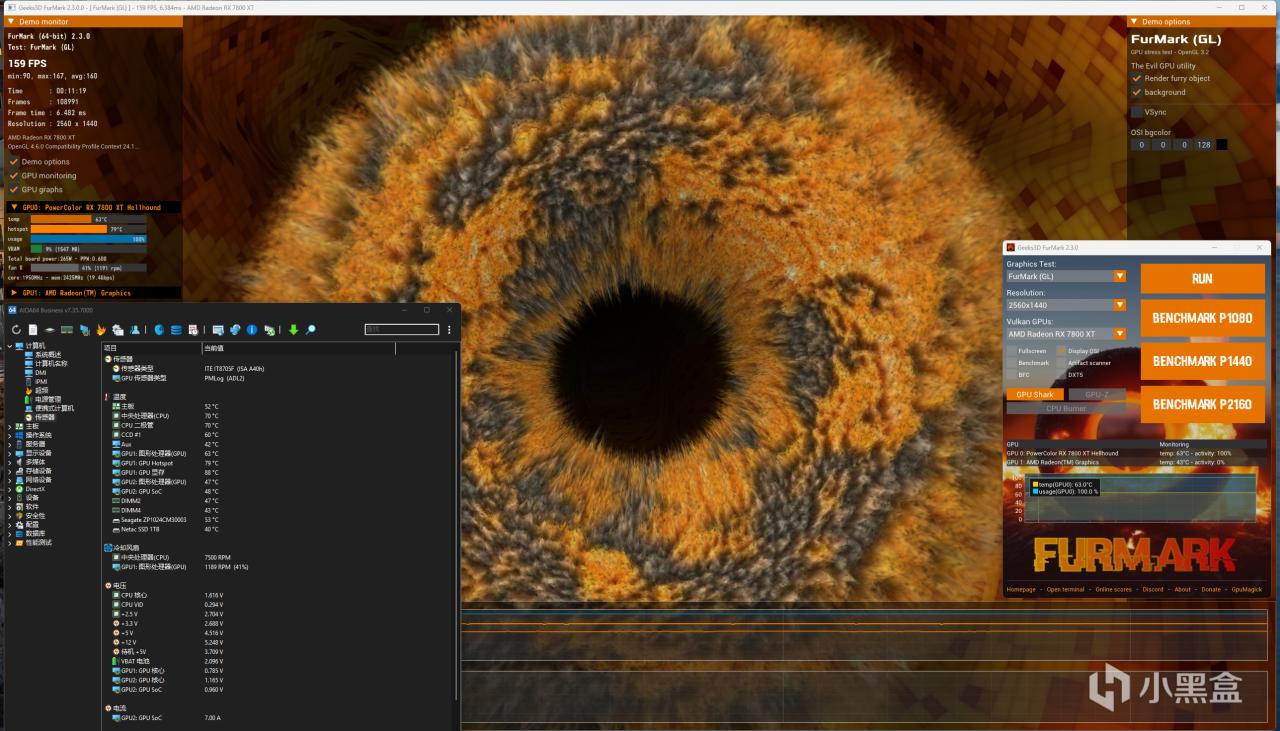This screenshot has width=1280, height=731.
Task: Click the green download arrow icon in AIDA64
Action: [294, 330]
